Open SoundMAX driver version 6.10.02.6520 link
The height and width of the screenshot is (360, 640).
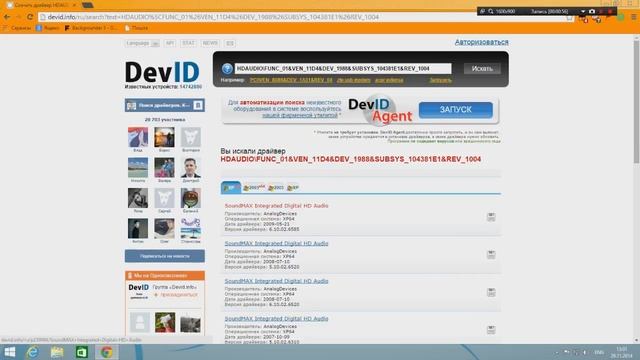tap(276, 281)
